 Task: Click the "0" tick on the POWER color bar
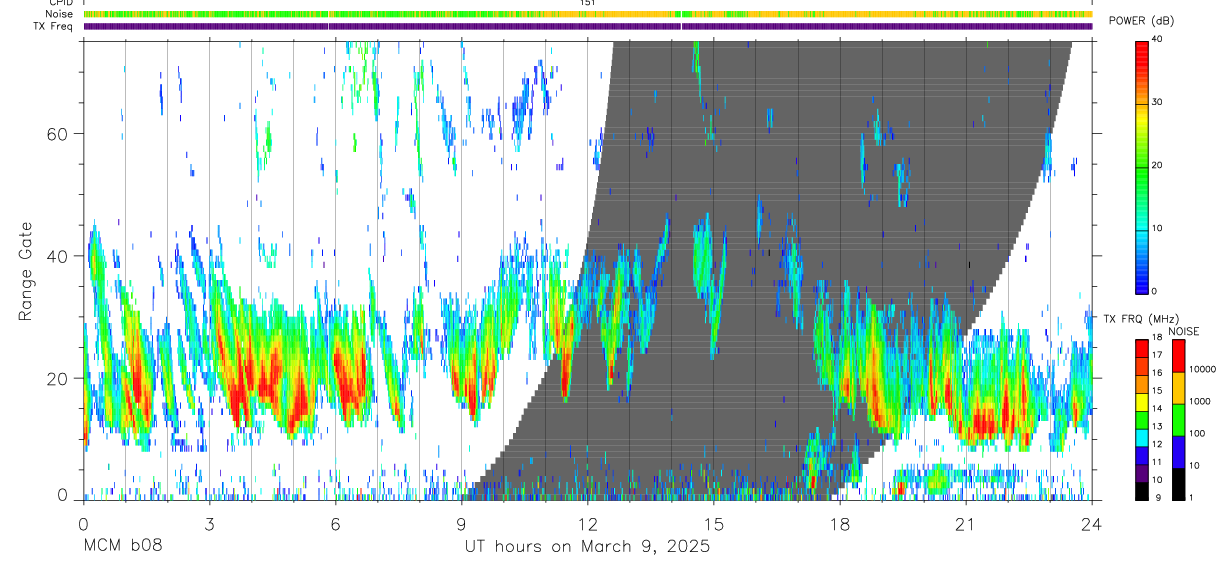pyautogui.click(x=1155, y=291)
